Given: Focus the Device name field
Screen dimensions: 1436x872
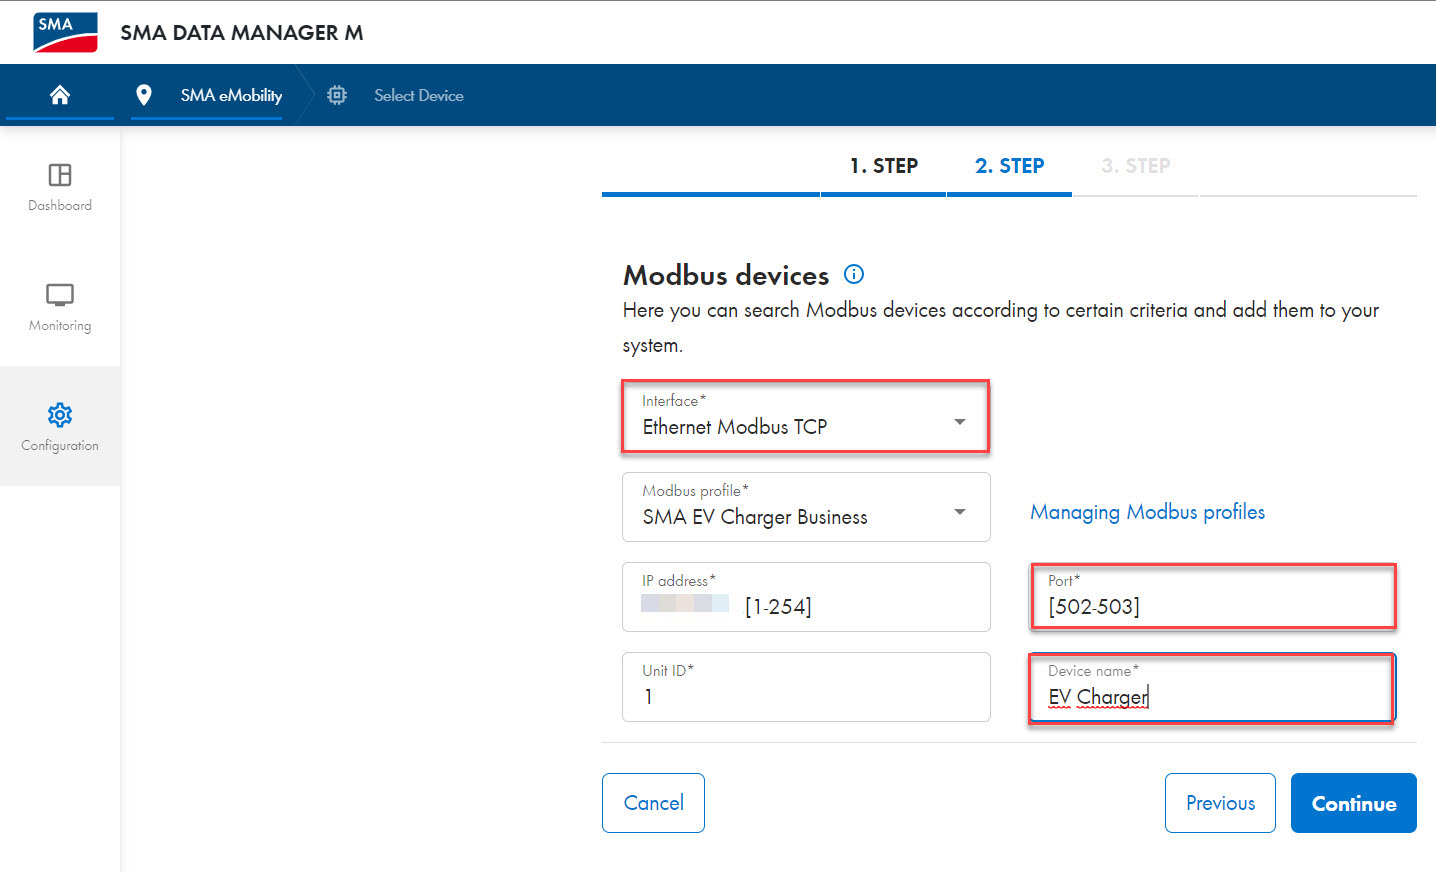Looking at the screenshot, I should coord(1212,687).
